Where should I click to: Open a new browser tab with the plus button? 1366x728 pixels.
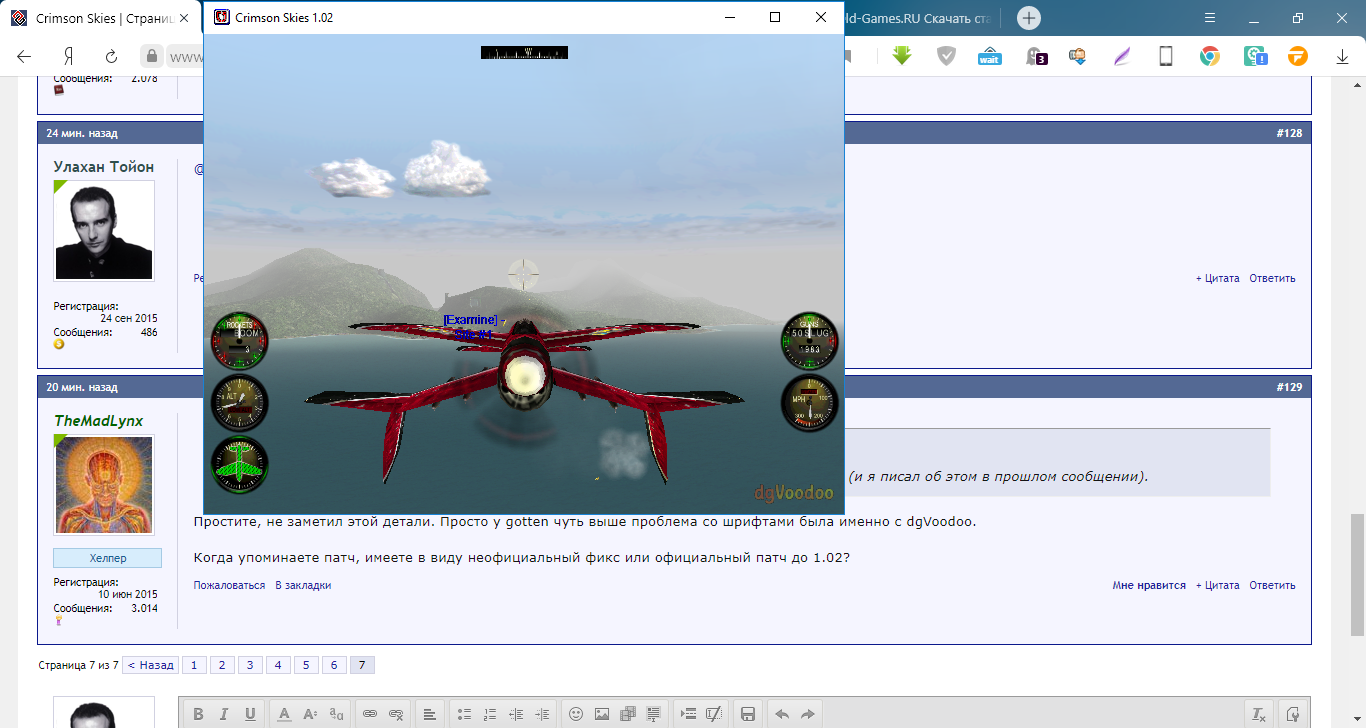pos(1029,18)
